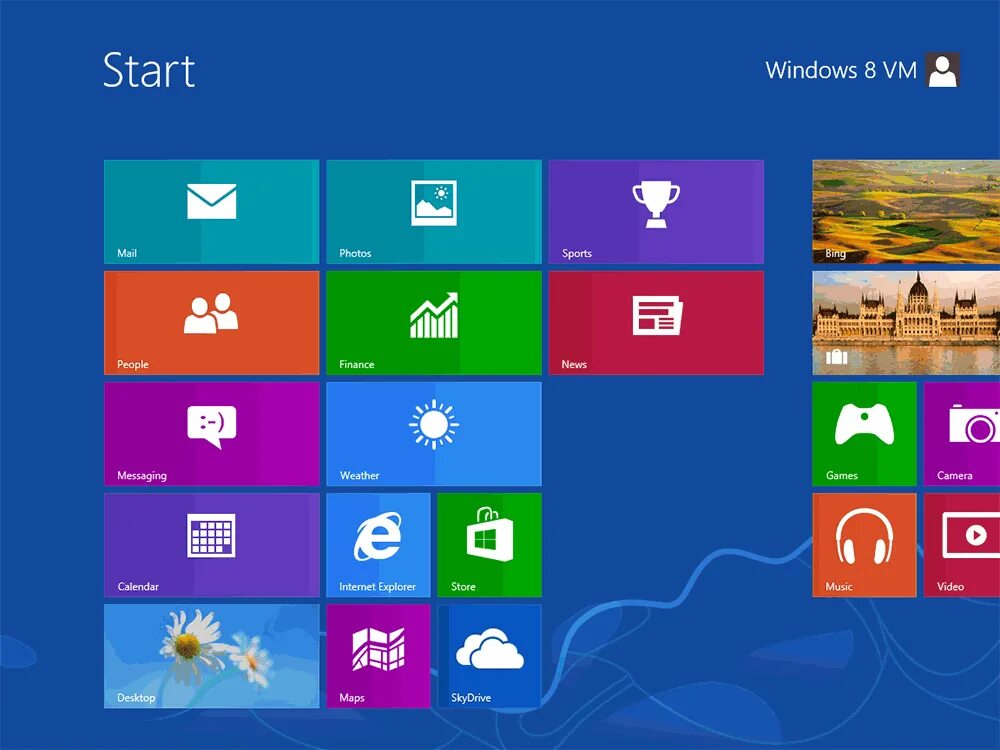Launch the Sports trophy tile
1000x750 pixels.
point(656,212)
